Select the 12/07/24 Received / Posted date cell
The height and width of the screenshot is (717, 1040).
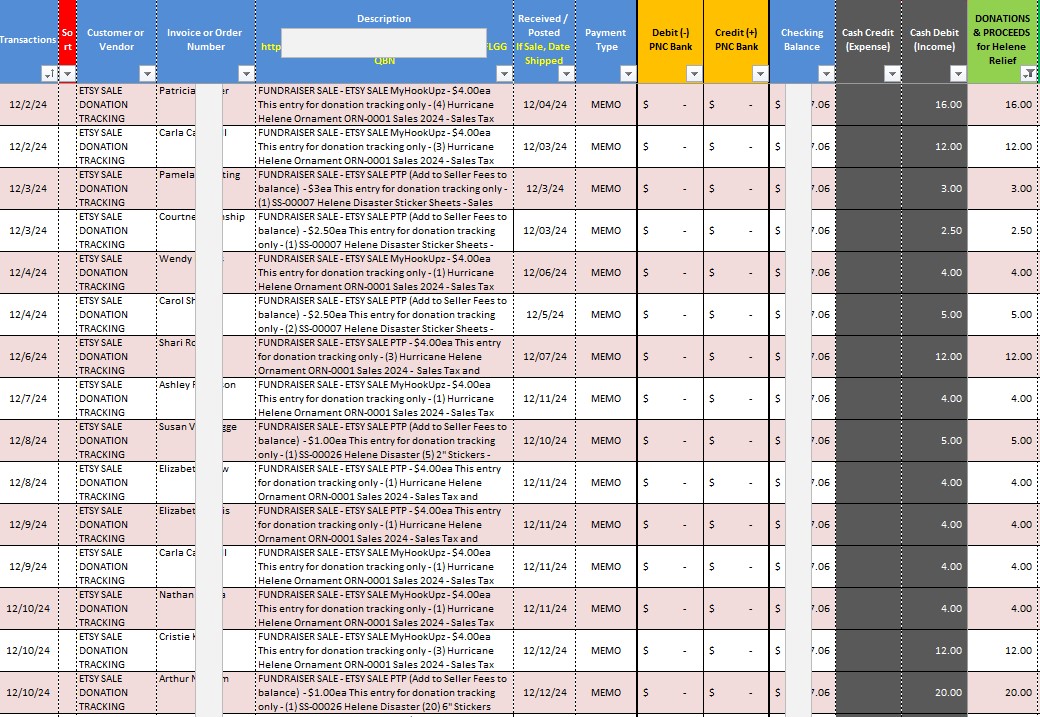544,357
